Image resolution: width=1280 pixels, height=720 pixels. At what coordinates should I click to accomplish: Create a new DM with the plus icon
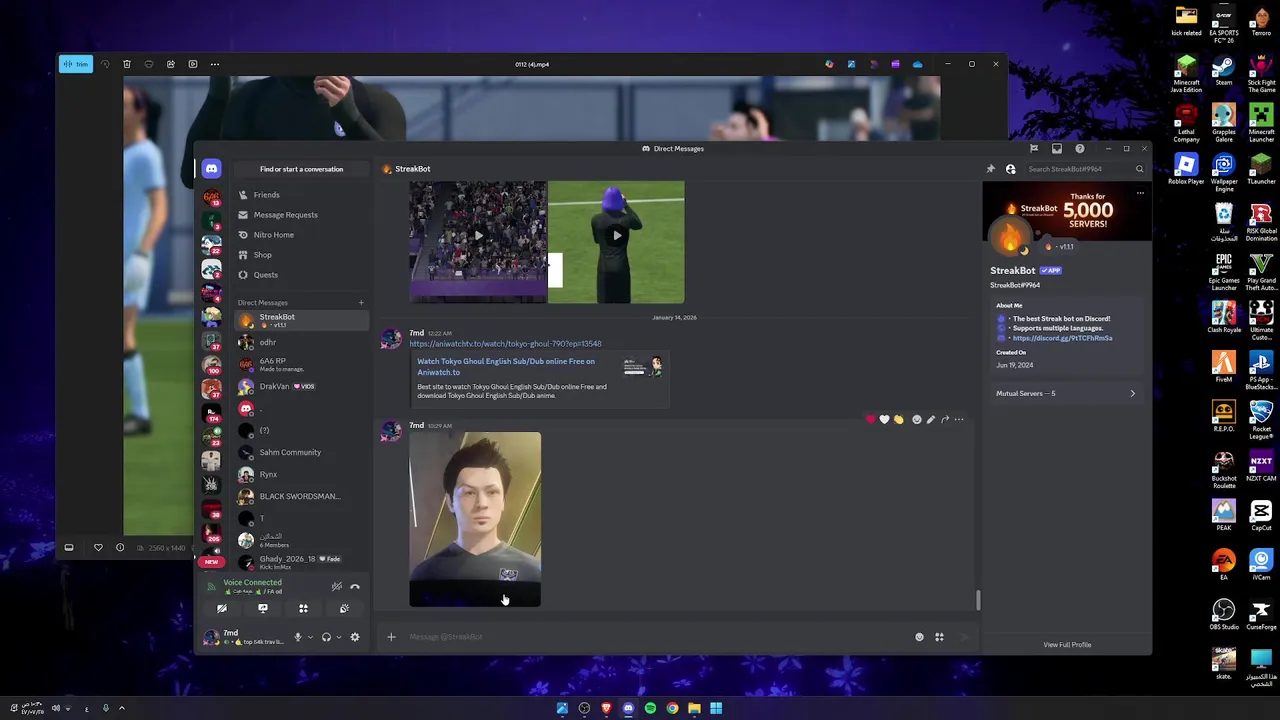(361, 303)
